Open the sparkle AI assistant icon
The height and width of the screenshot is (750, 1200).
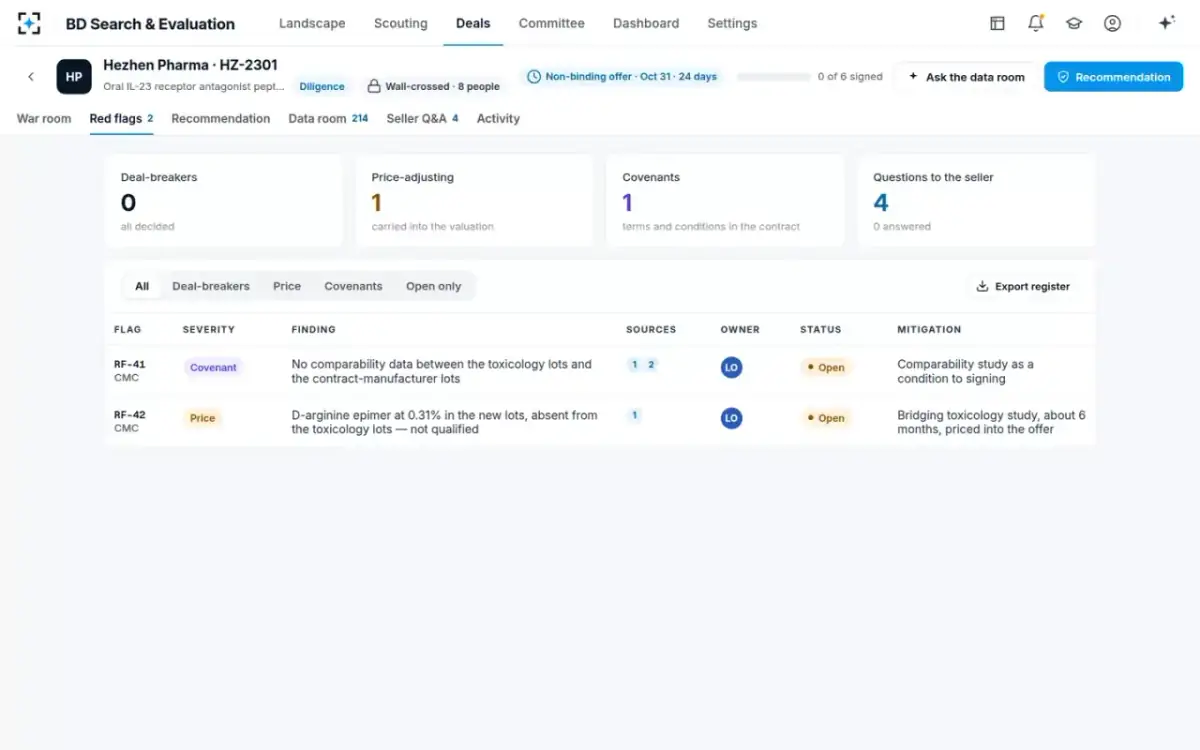pyautogui.click(x=1166, y=23)
